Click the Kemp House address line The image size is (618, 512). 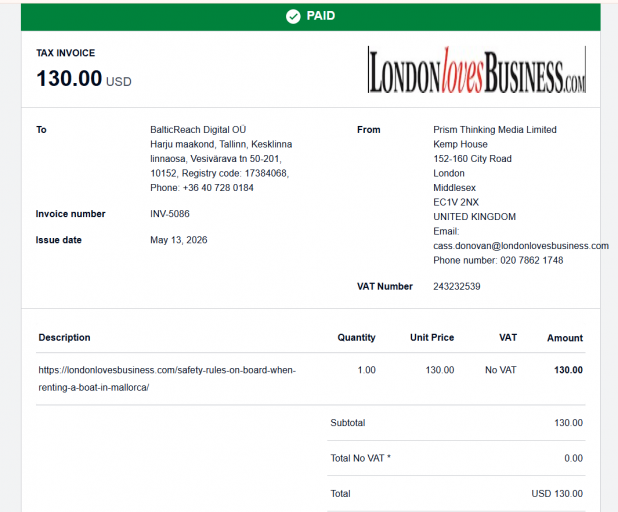click(x=460, y=144)
